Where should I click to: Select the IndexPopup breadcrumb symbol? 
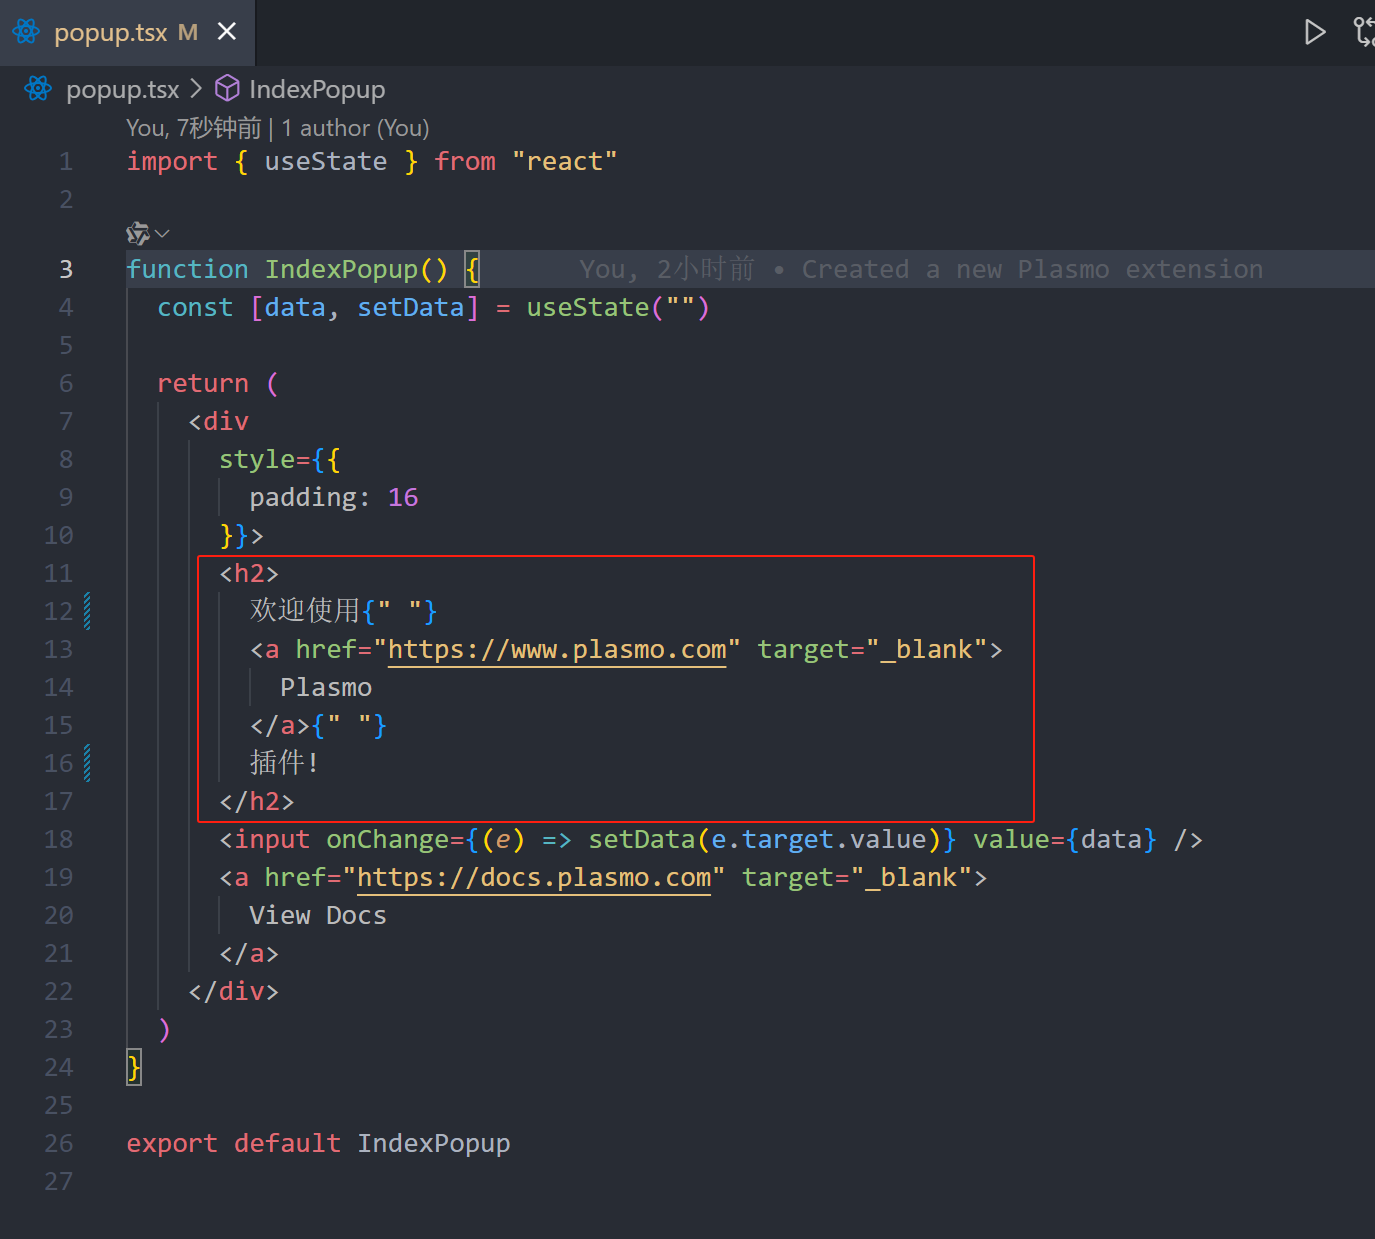[317, 89]
